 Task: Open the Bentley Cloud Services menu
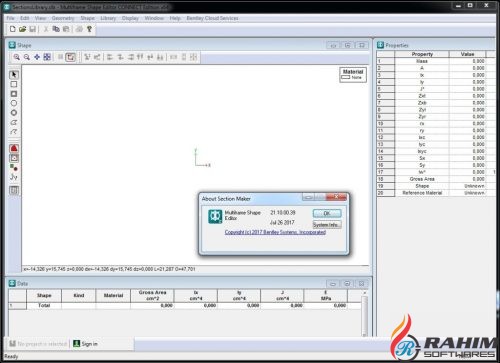(212, 18)
